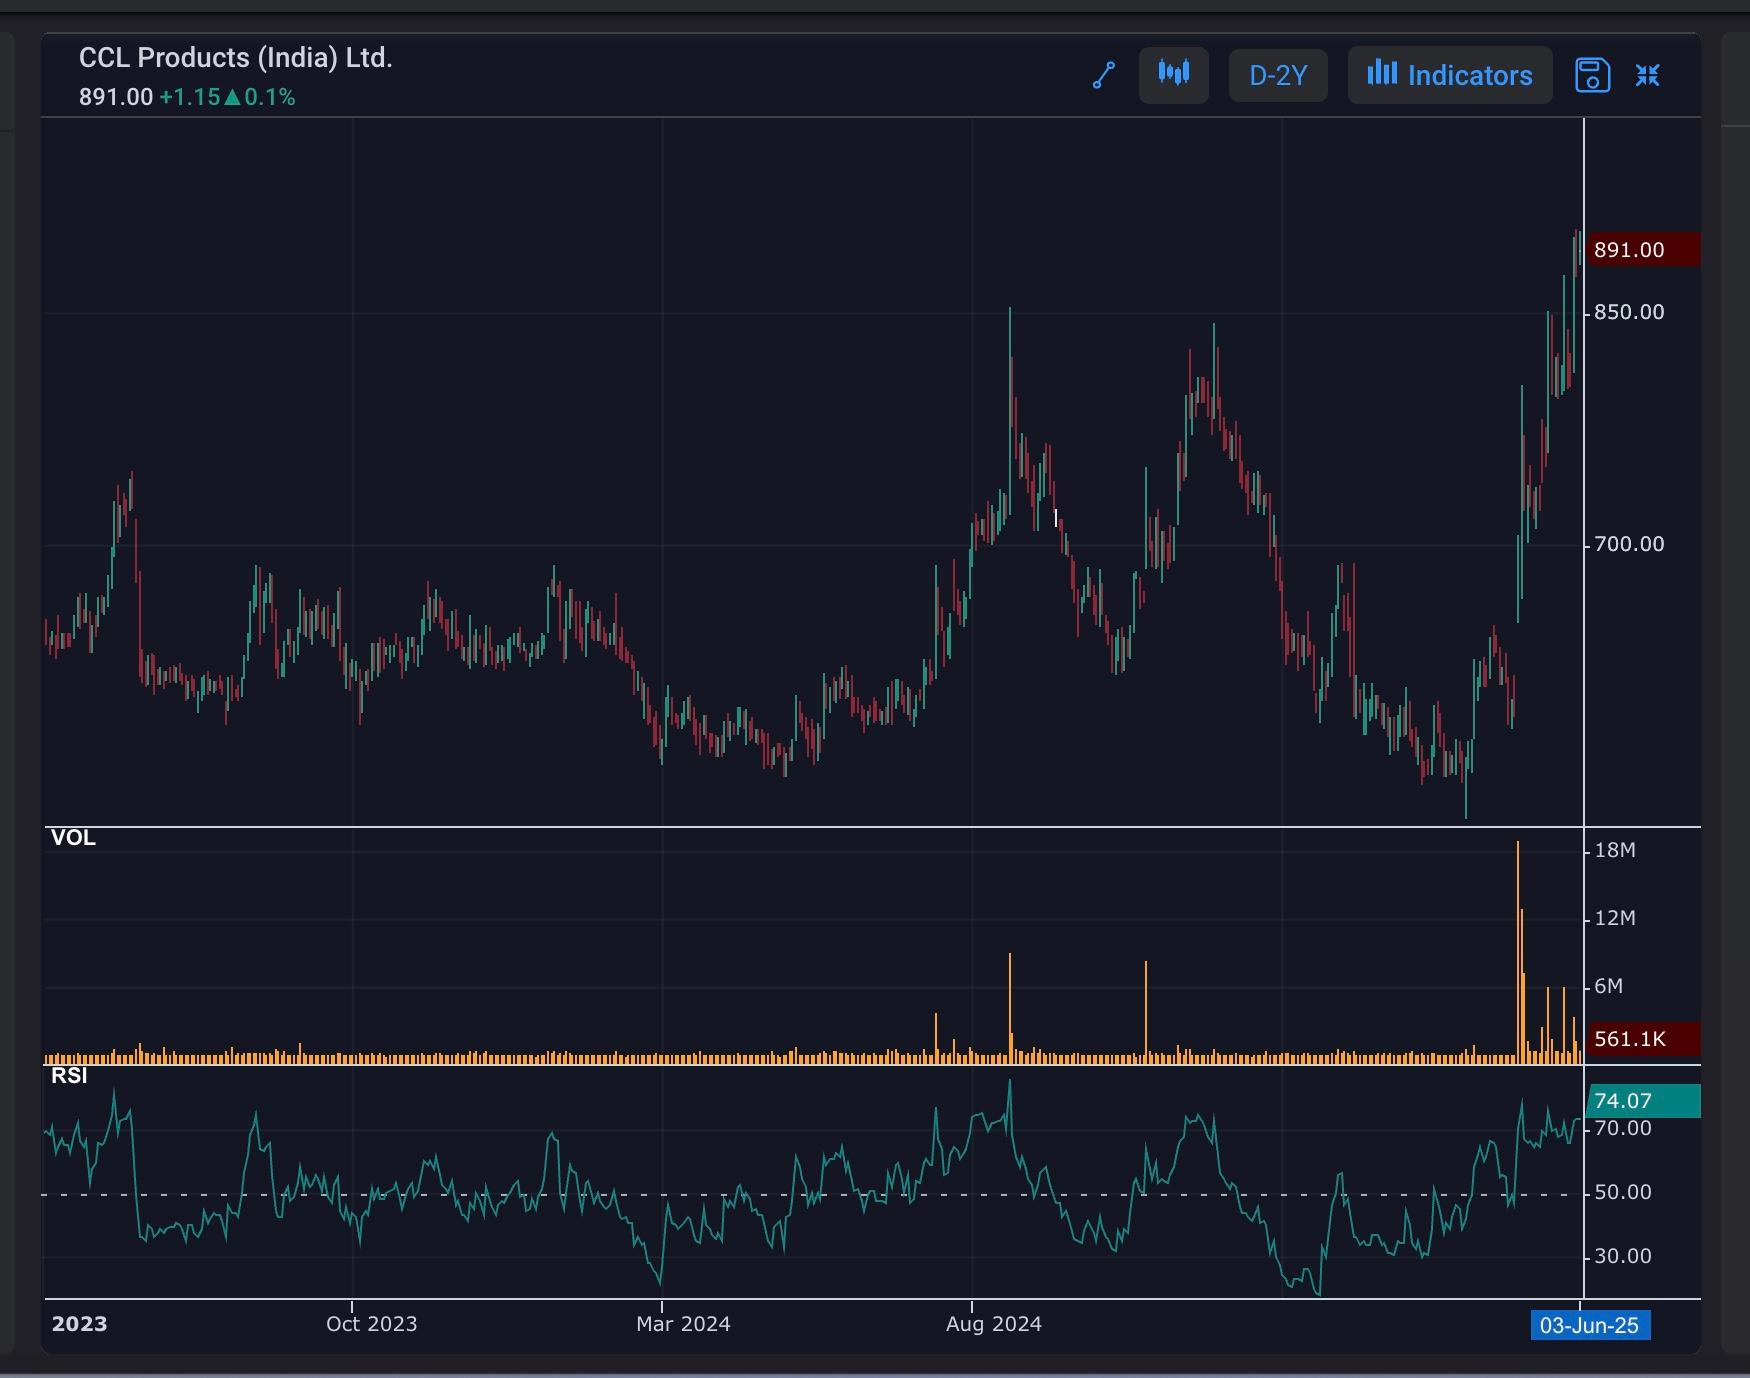This screenshot has width=1750, height=1378.
Task: Click the 561.1K volume axis tag
Action: (1643, 1039)
